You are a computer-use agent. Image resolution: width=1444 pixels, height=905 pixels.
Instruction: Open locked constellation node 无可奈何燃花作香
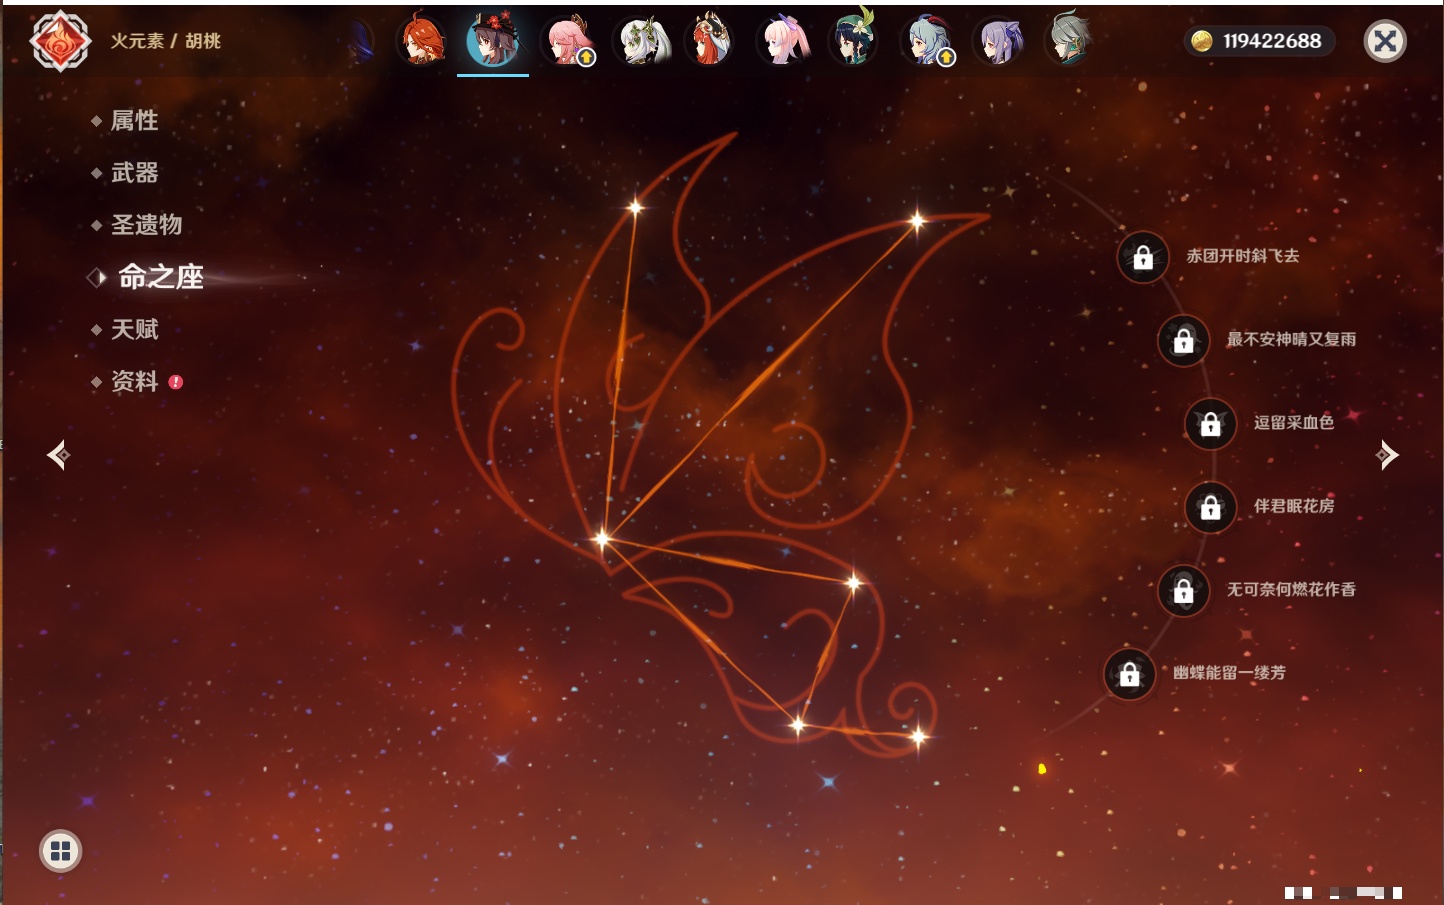[1184, 591]
